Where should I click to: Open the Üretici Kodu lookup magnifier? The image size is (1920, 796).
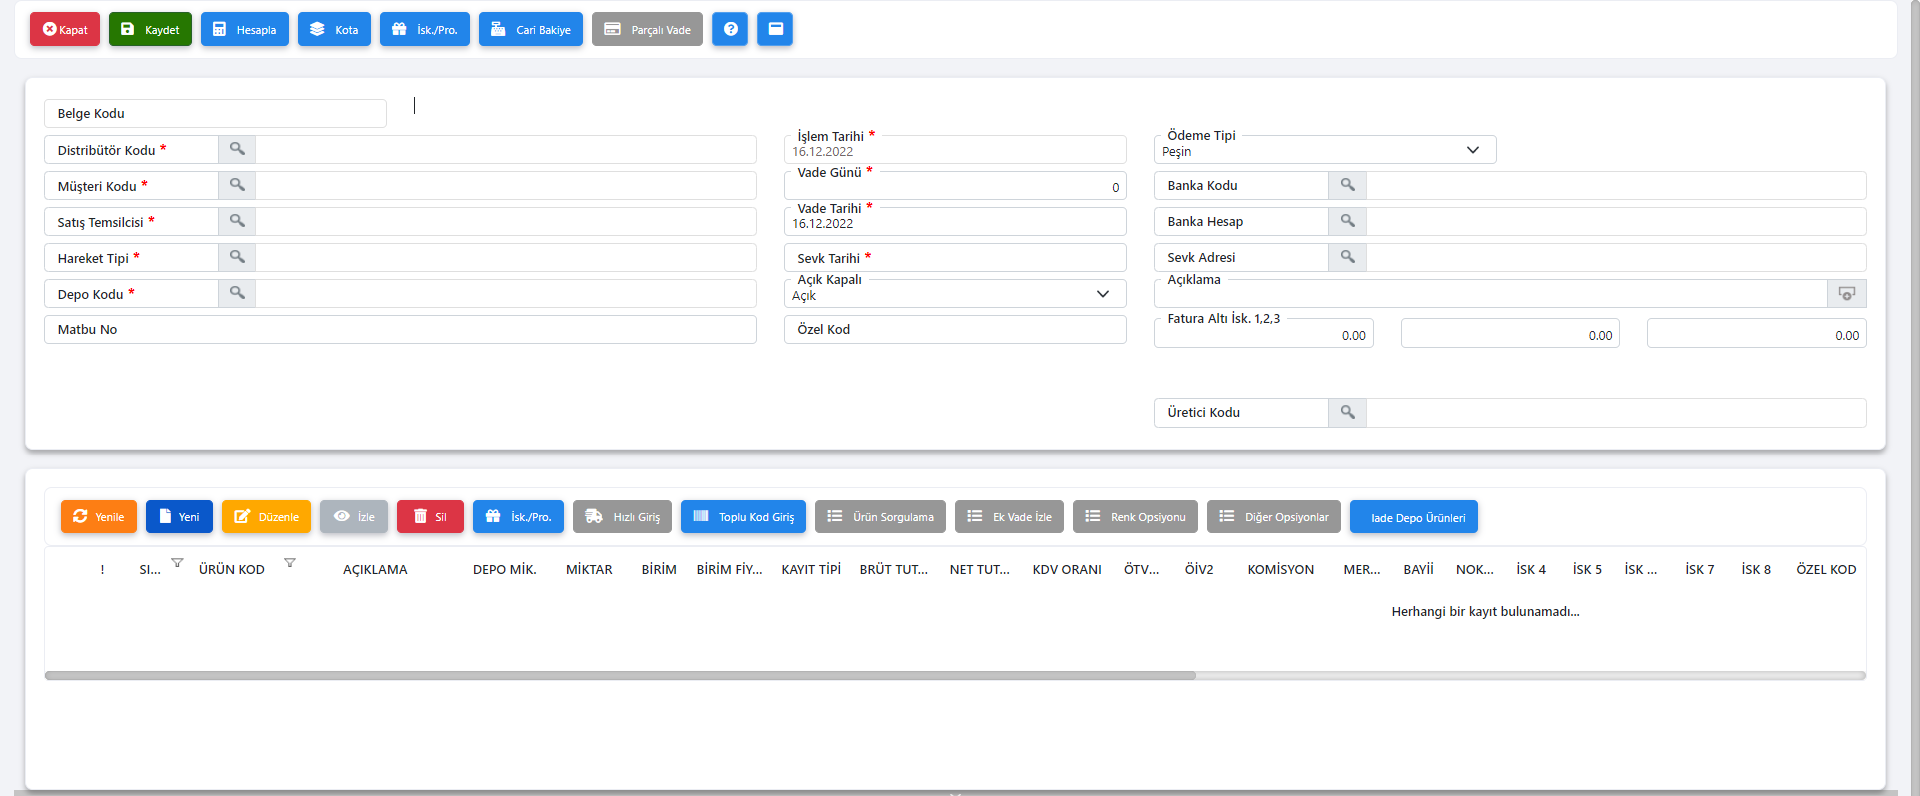(x=1347, y=412)
